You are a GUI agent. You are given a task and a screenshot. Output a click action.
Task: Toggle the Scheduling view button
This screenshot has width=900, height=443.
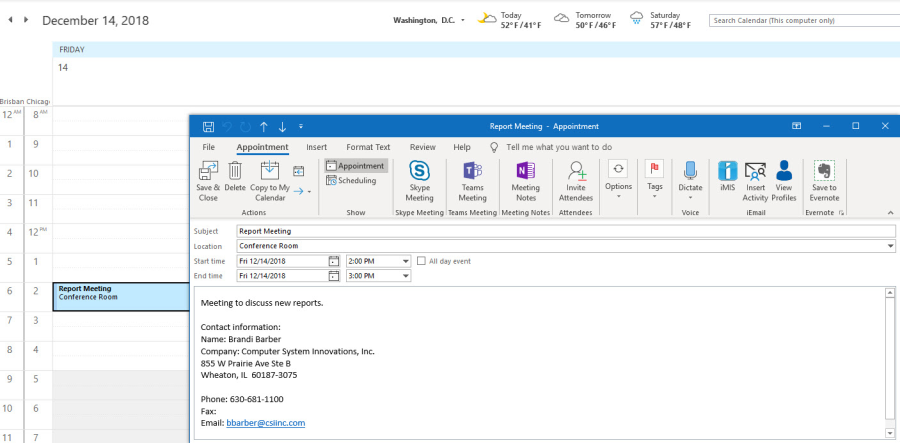click(x=351, y=181)
